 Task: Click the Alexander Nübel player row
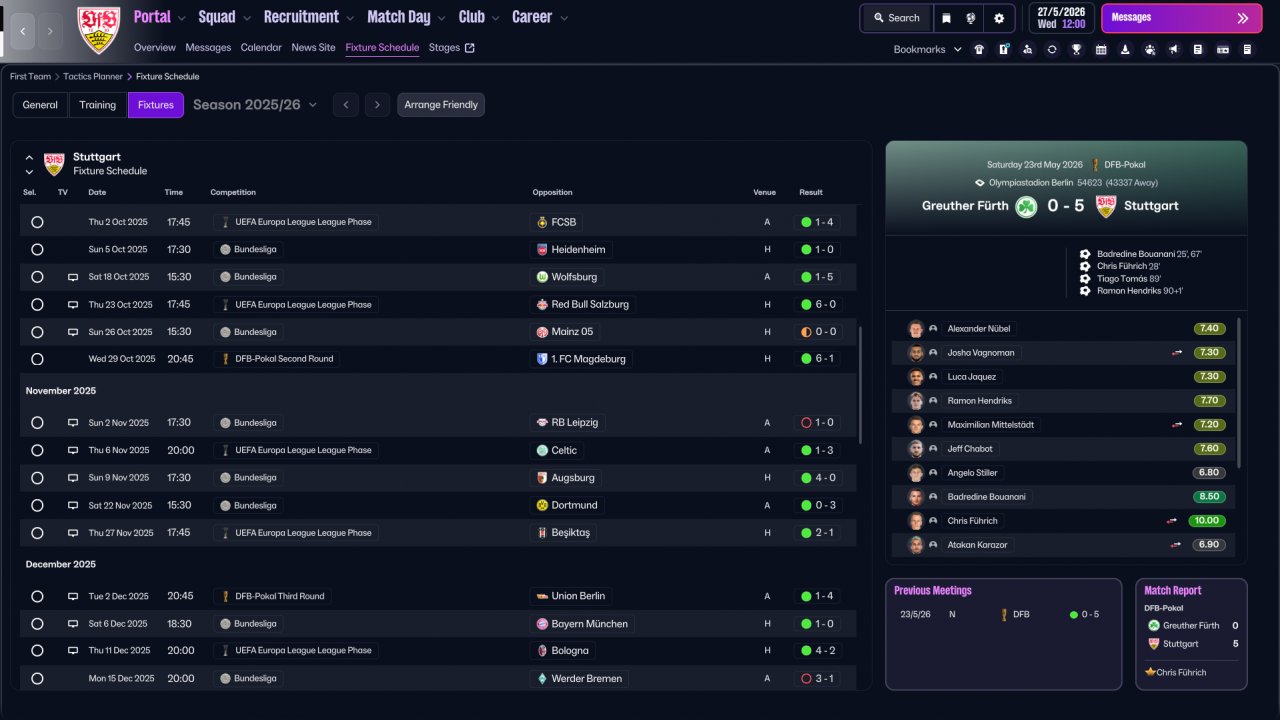(x=1063, y=329)
